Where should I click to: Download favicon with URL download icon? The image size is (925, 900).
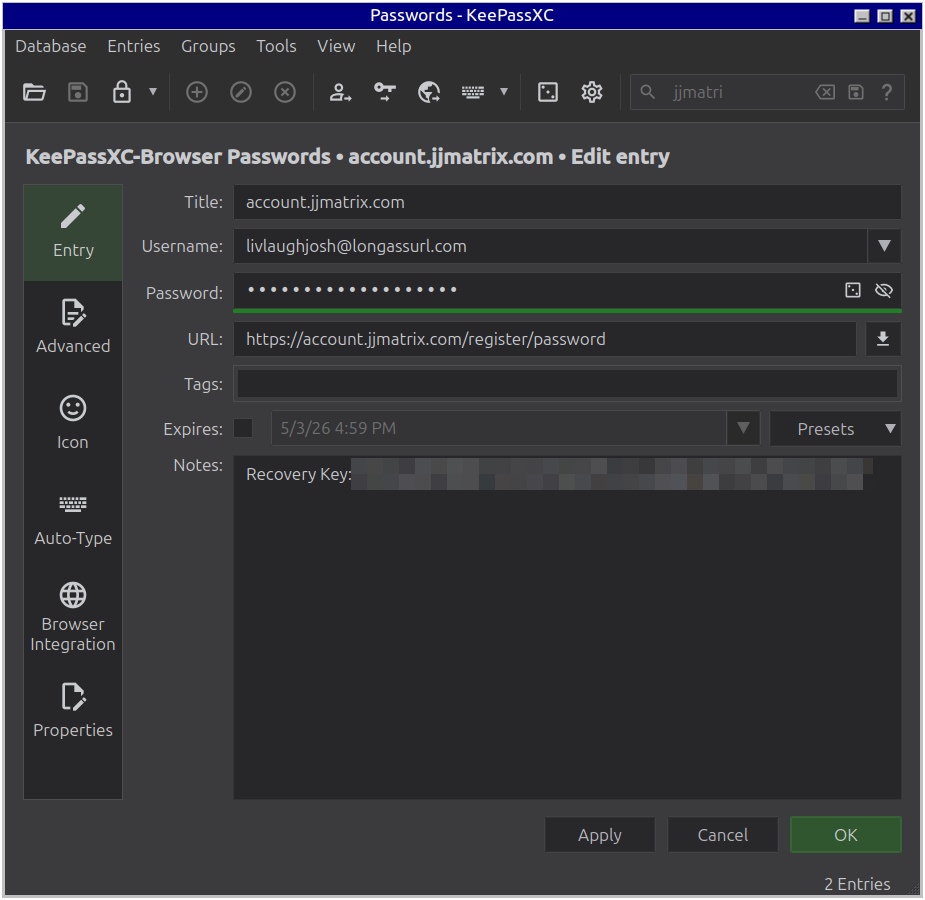(x=883, y=339)
